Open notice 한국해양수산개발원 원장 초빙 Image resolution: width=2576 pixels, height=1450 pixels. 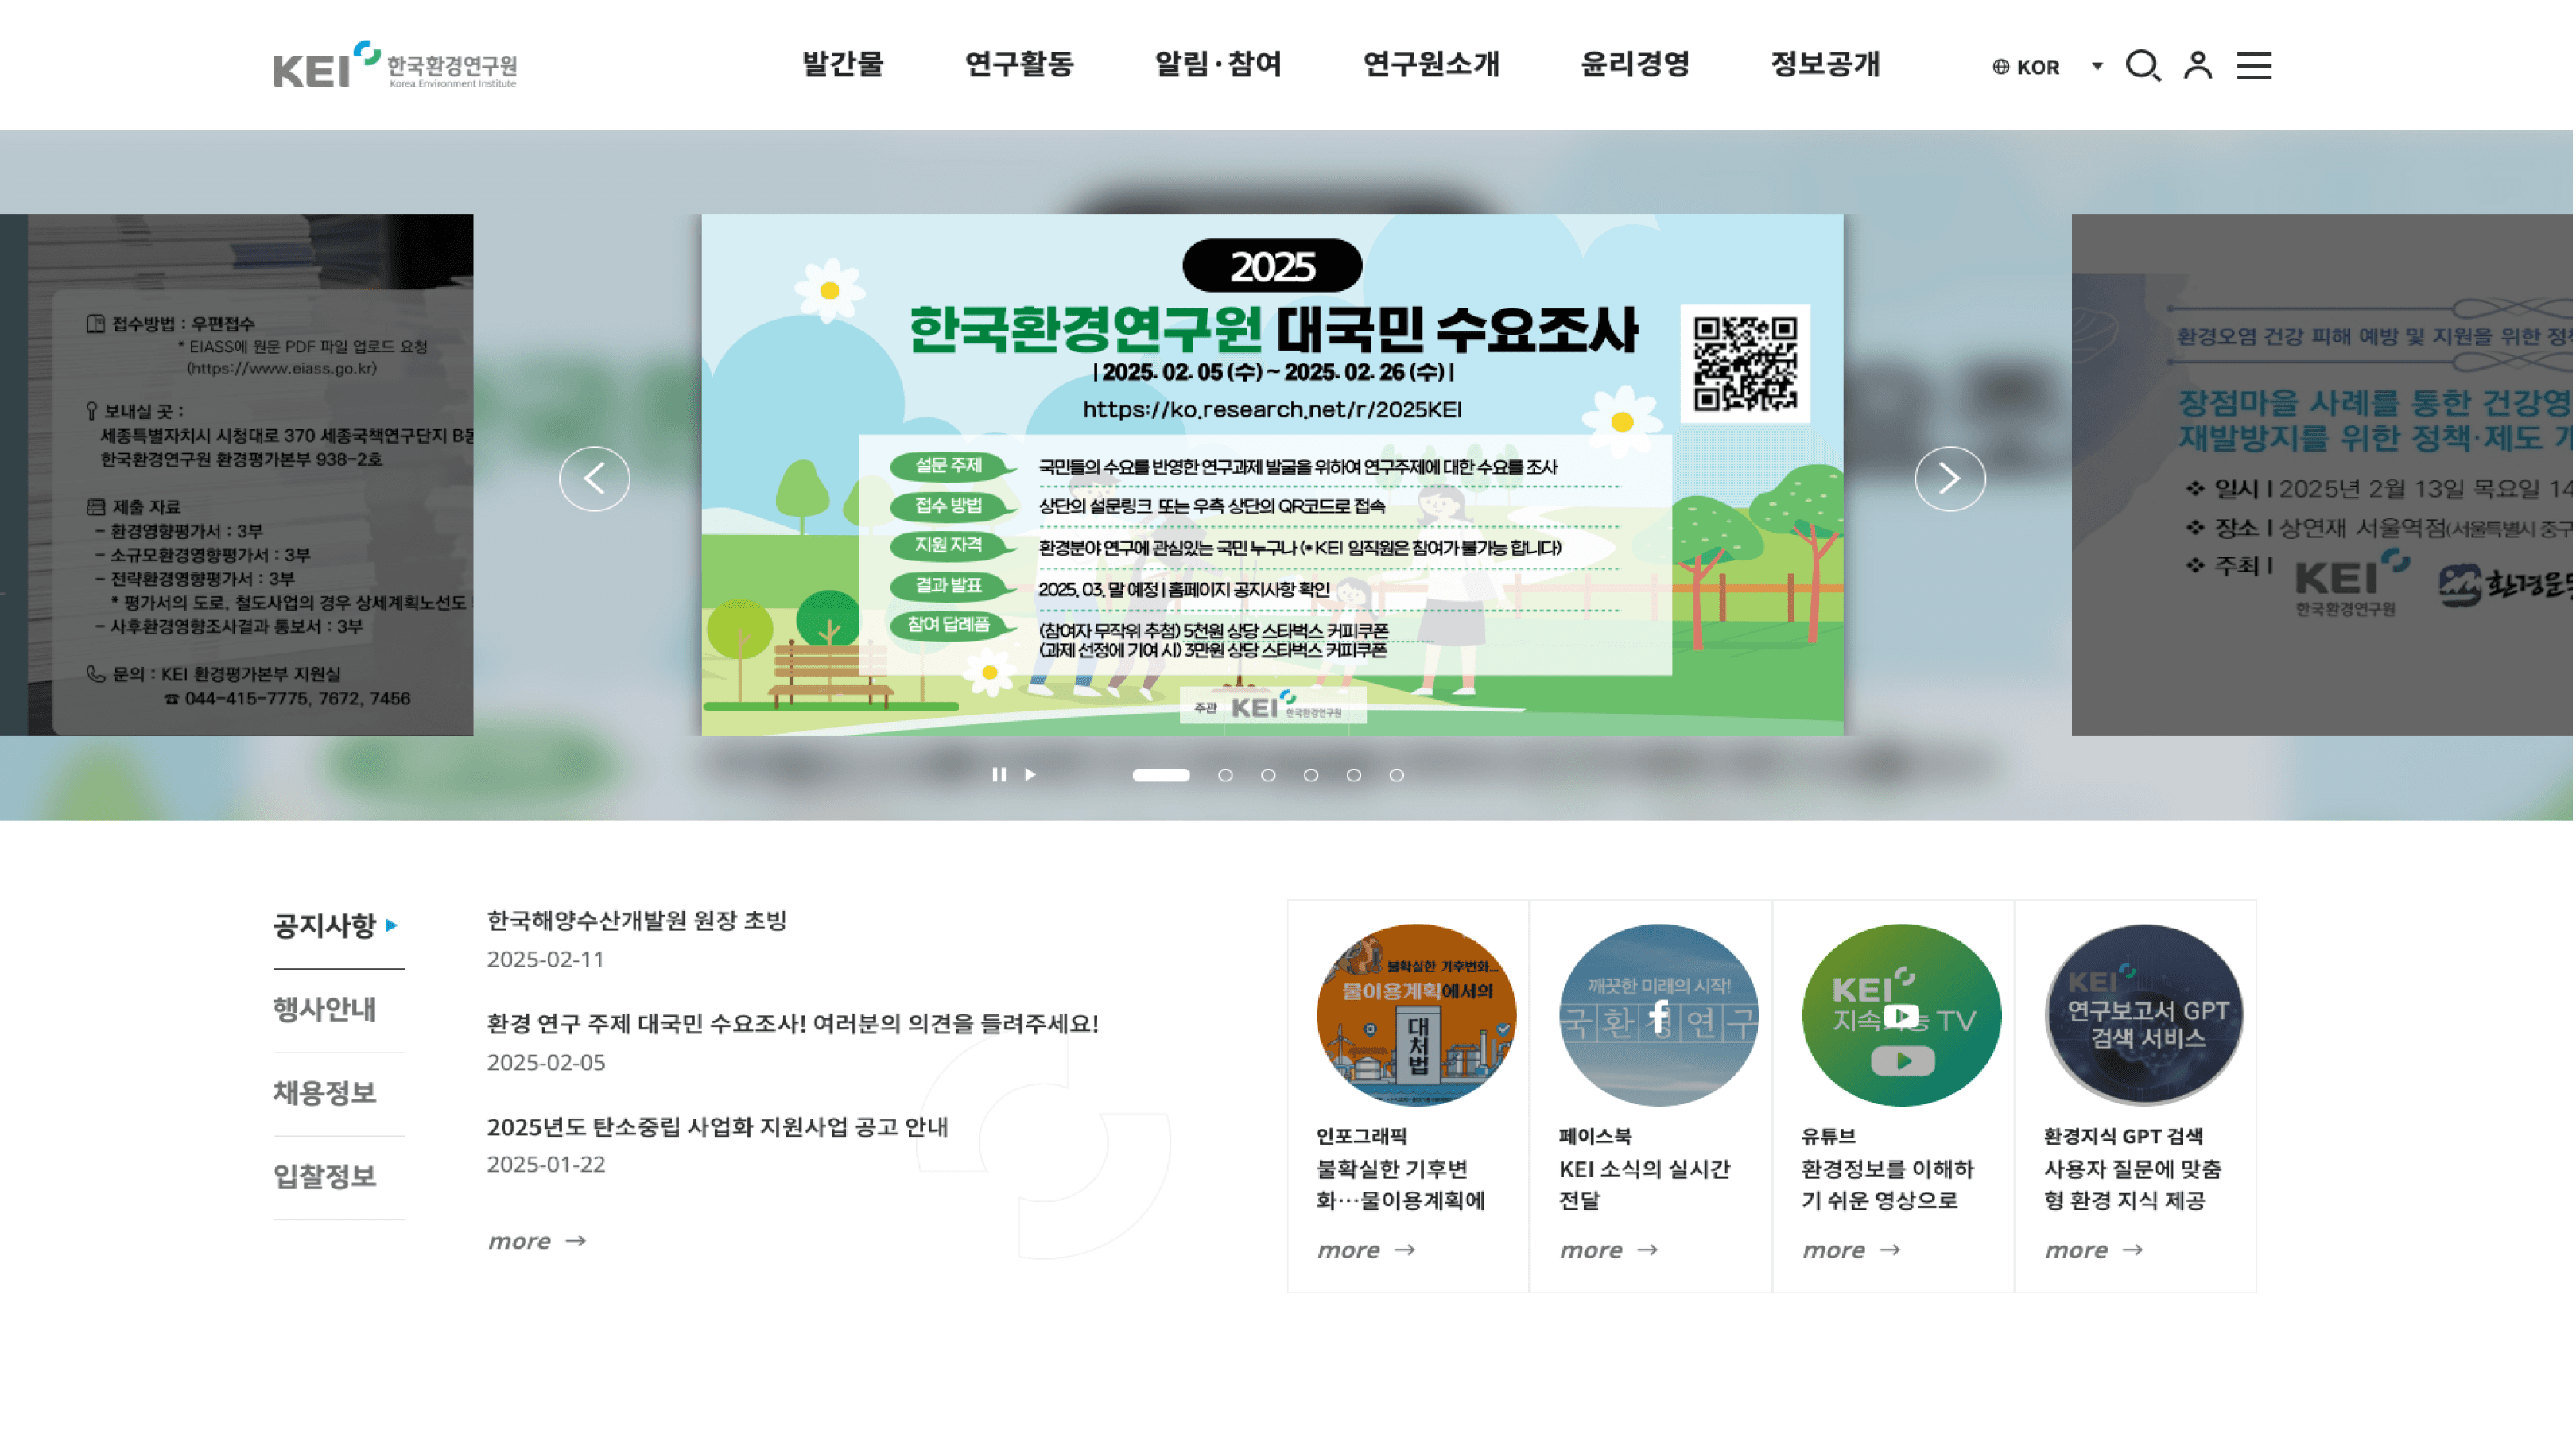637,921
